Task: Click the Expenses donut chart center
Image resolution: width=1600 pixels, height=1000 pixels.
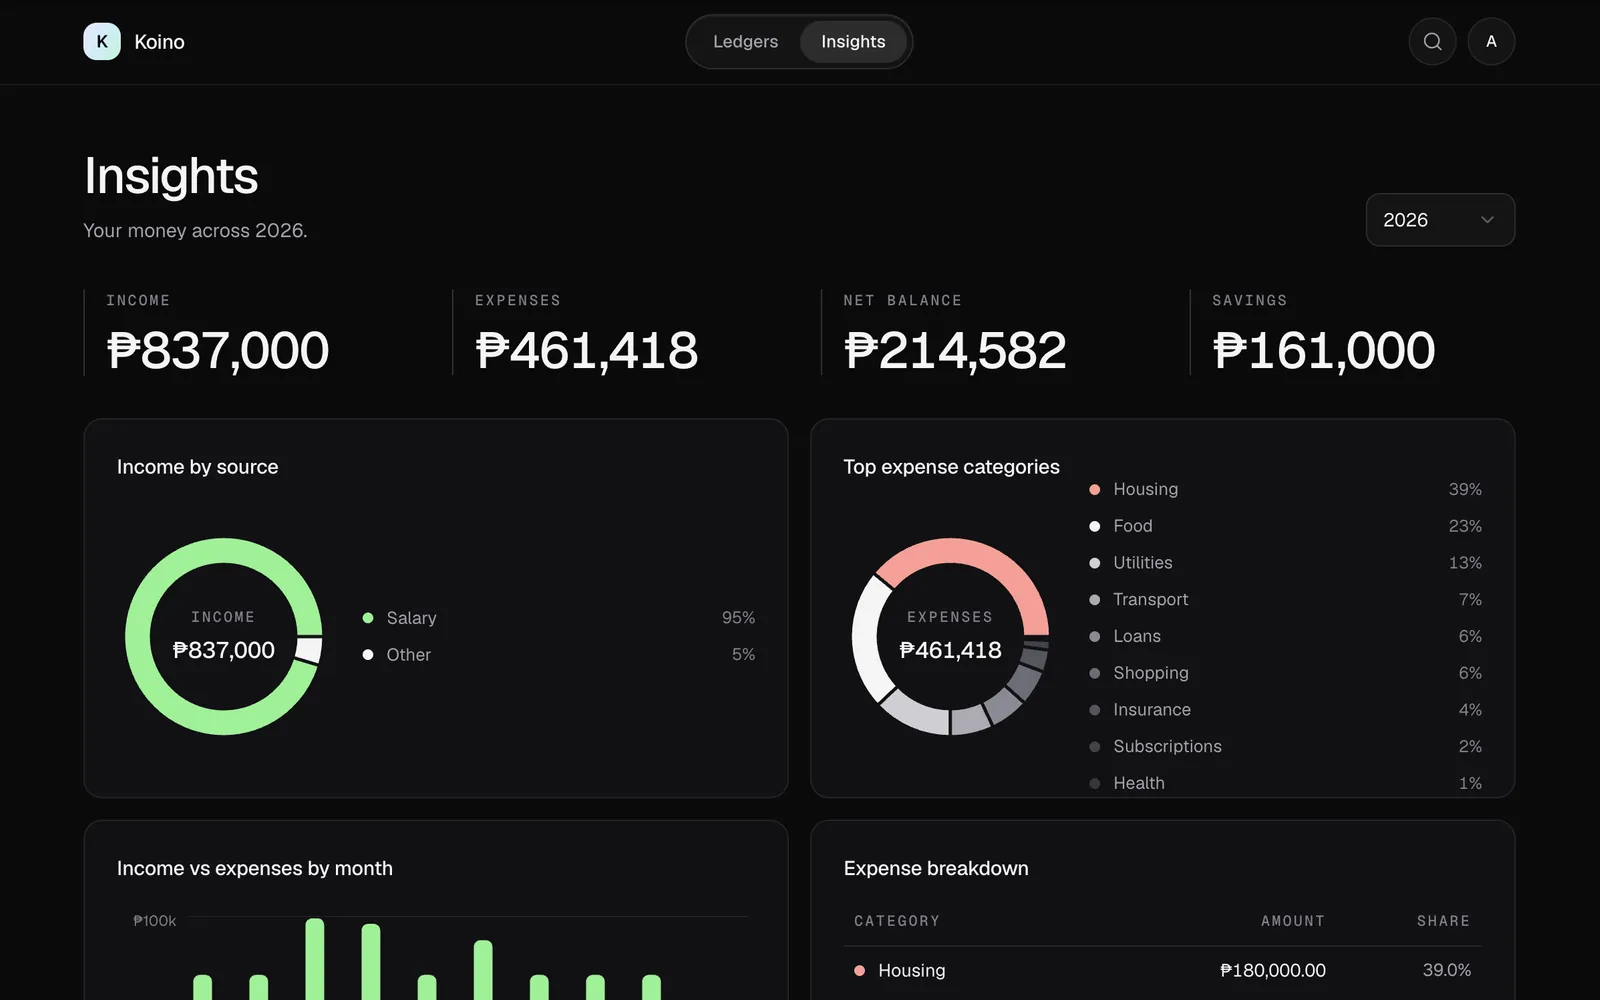Action: tap(950, 636)
